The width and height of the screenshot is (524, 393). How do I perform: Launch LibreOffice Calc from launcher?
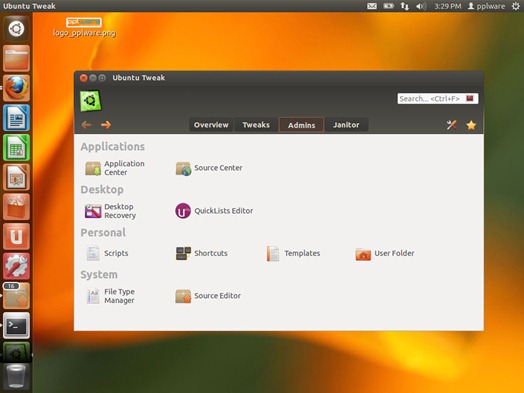point(16,147)
